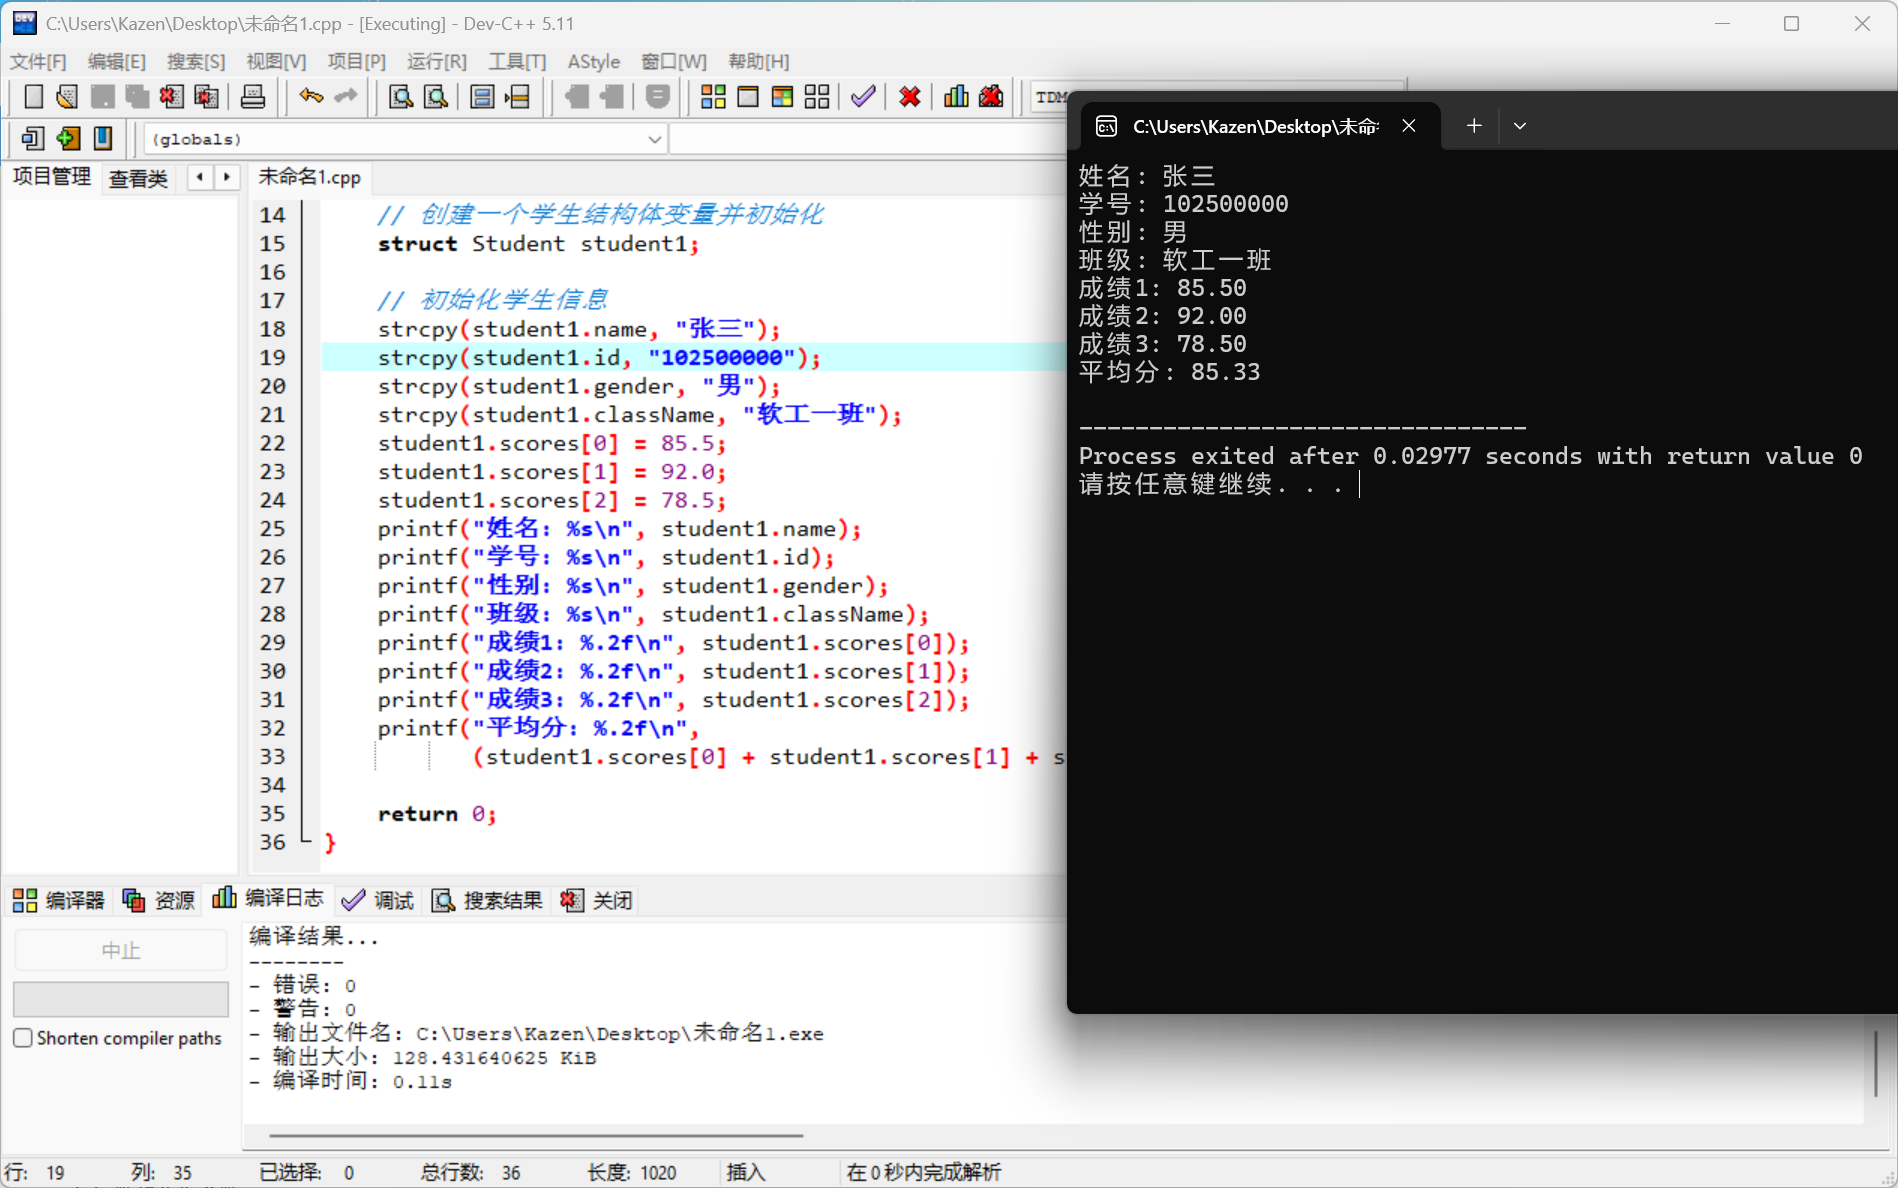
Task: Click the Undo icon
Action: pyautogui.click(x=309, y=96)
